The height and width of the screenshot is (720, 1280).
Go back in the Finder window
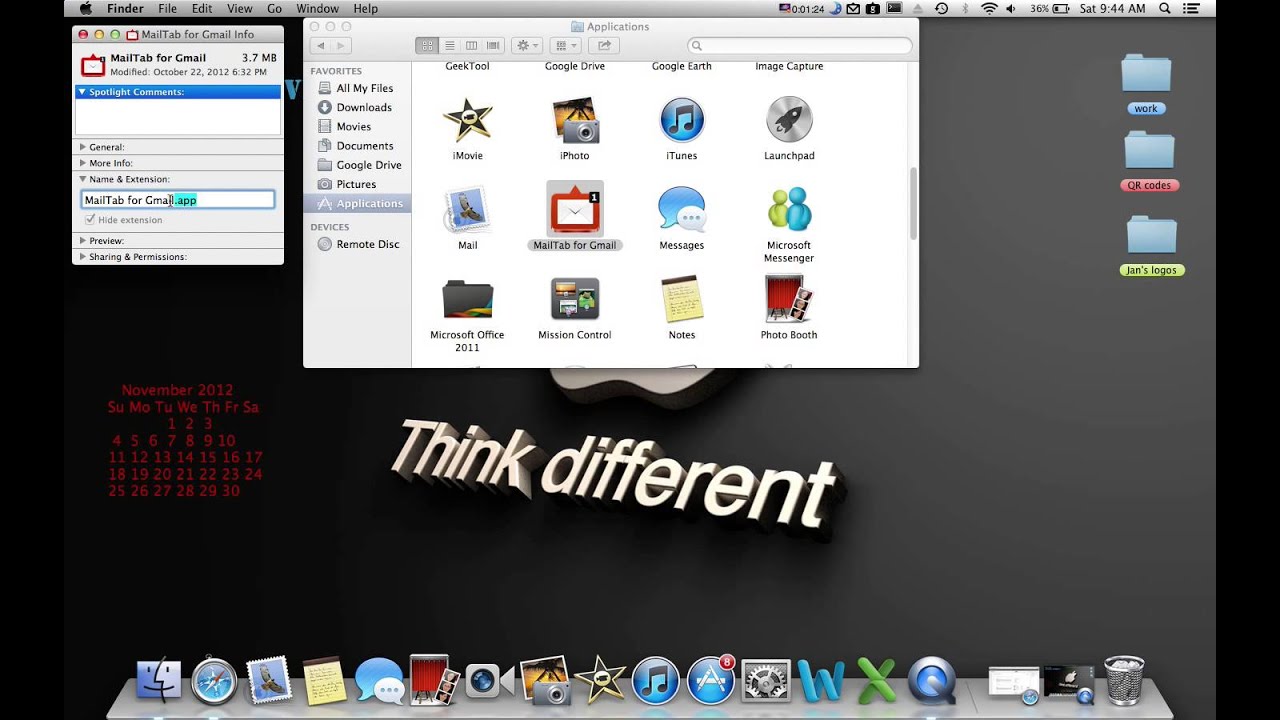pyautogui.click(x=320, y=46)
